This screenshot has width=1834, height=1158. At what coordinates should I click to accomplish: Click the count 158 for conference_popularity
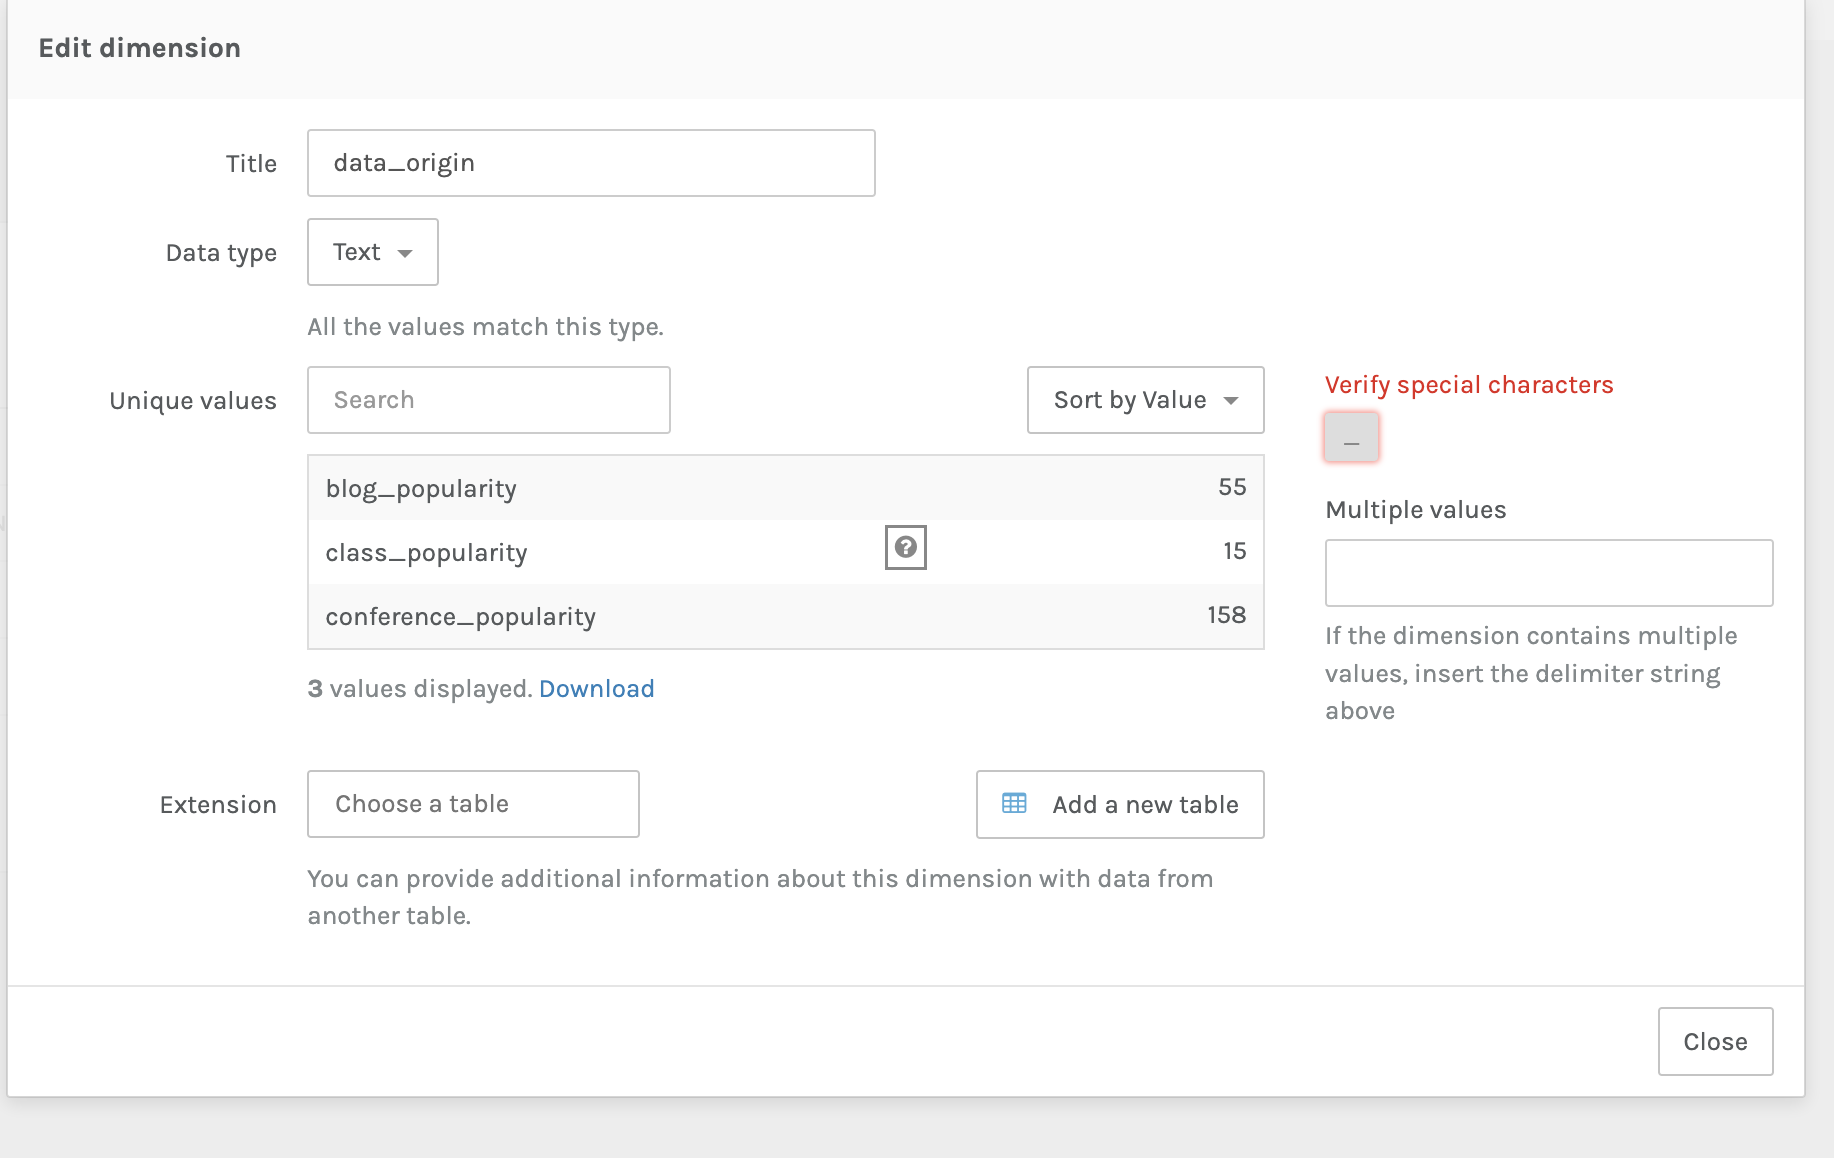point(1226,616)
